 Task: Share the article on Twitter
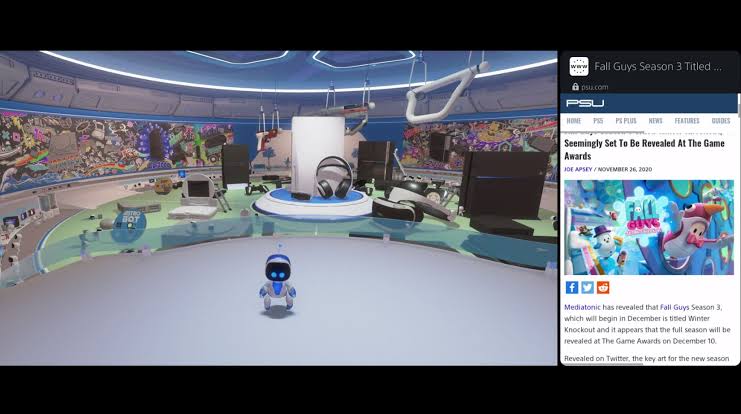[587, 287]
